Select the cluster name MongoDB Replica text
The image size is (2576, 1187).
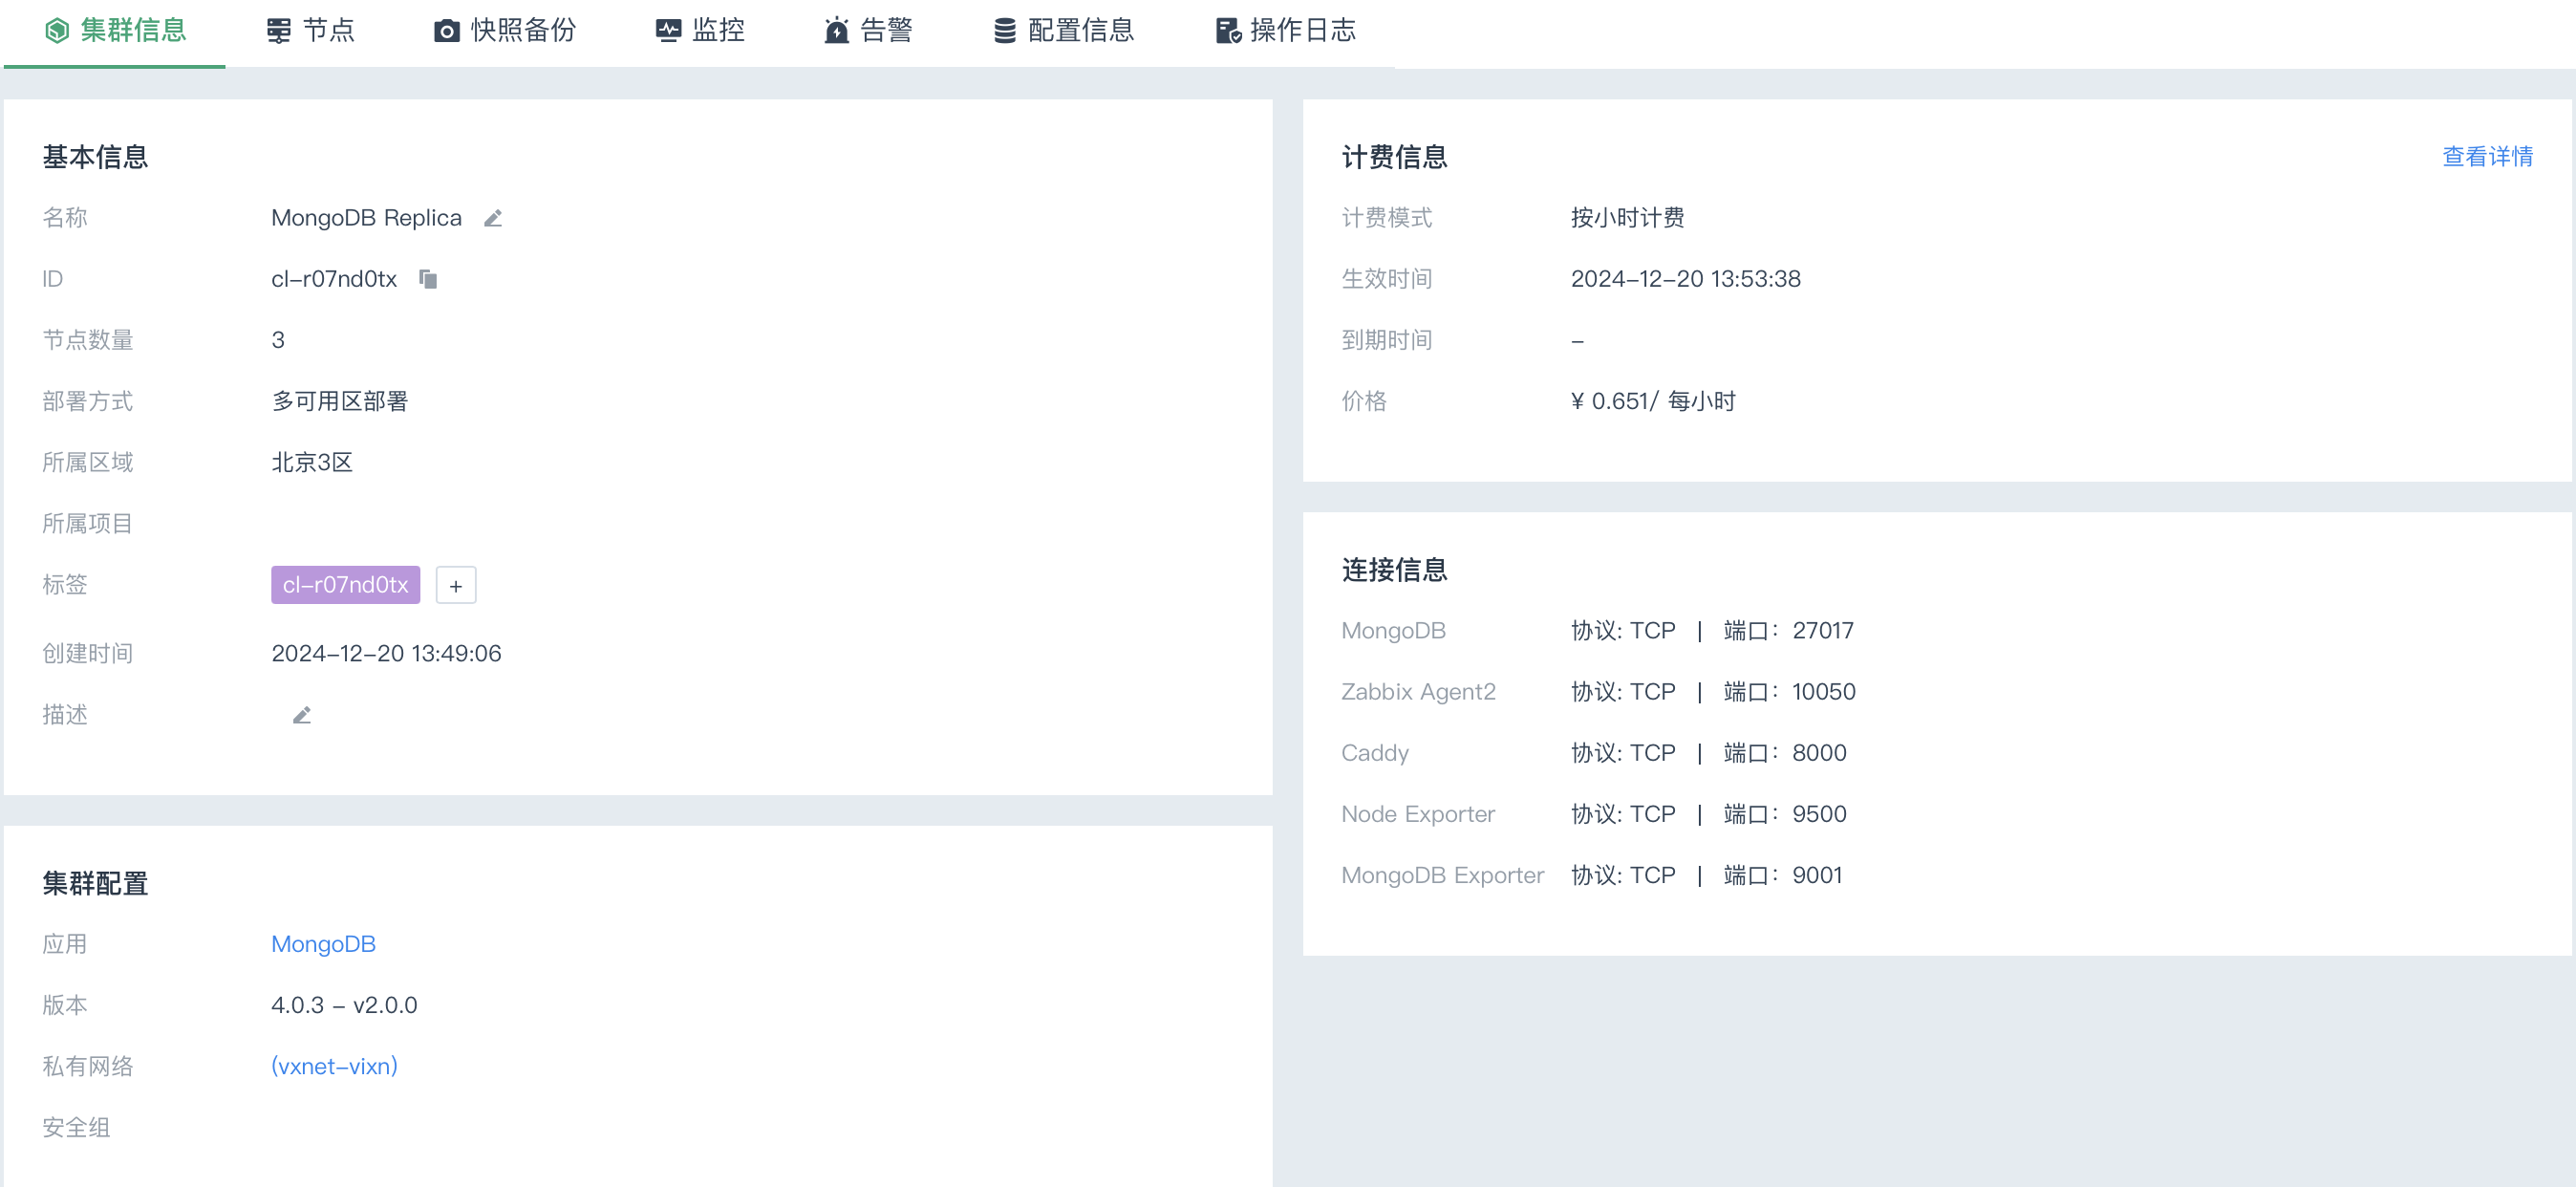366,218
